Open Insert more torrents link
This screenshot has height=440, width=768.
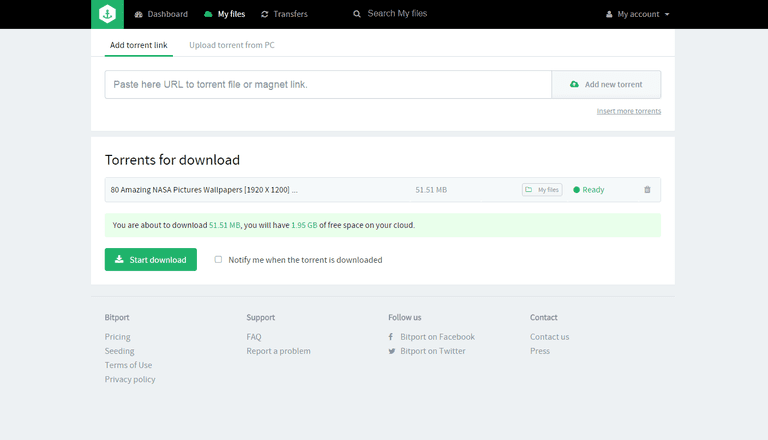tap(629, 111)
